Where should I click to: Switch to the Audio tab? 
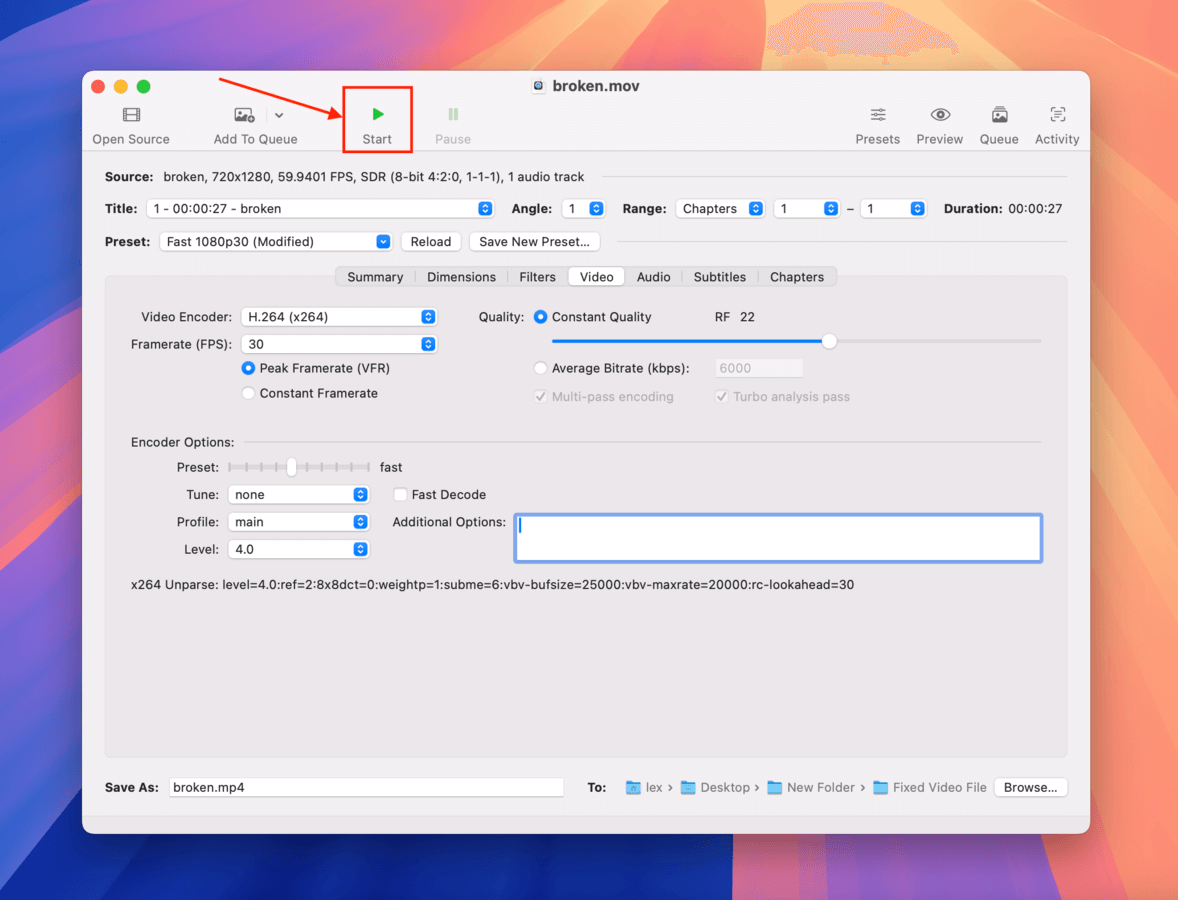654,277
